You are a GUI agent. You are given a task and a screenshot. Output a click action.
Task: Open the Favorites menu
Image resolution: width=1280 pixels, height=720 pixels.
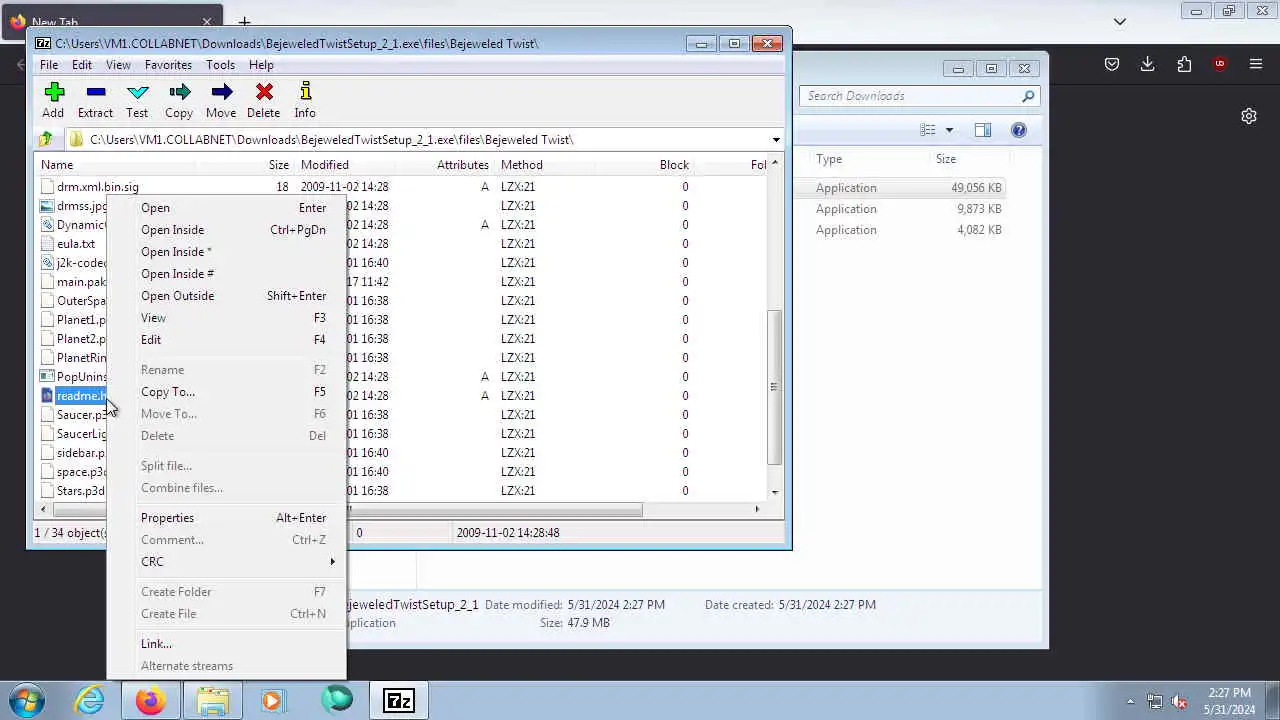(x=168, y=65)
